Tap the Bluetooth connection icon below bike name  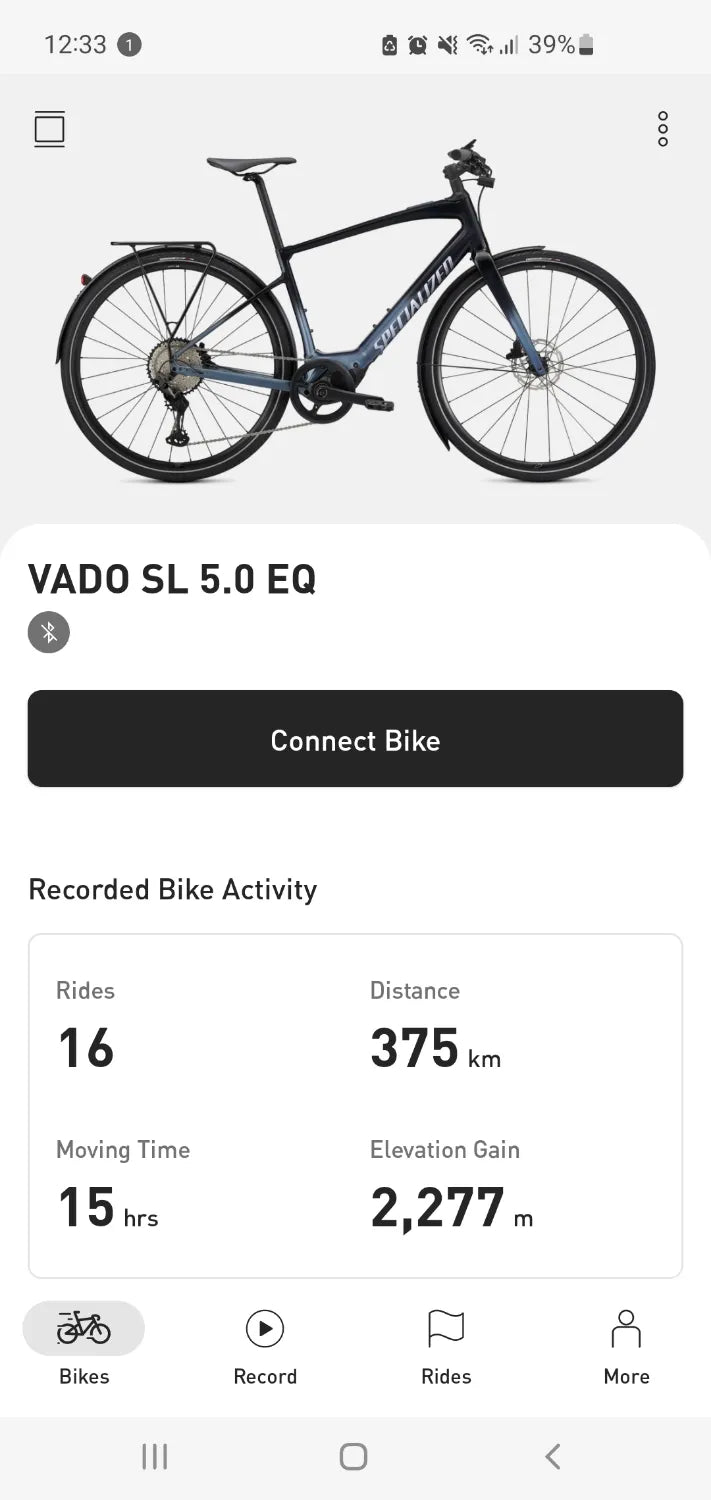click(48, 632)
